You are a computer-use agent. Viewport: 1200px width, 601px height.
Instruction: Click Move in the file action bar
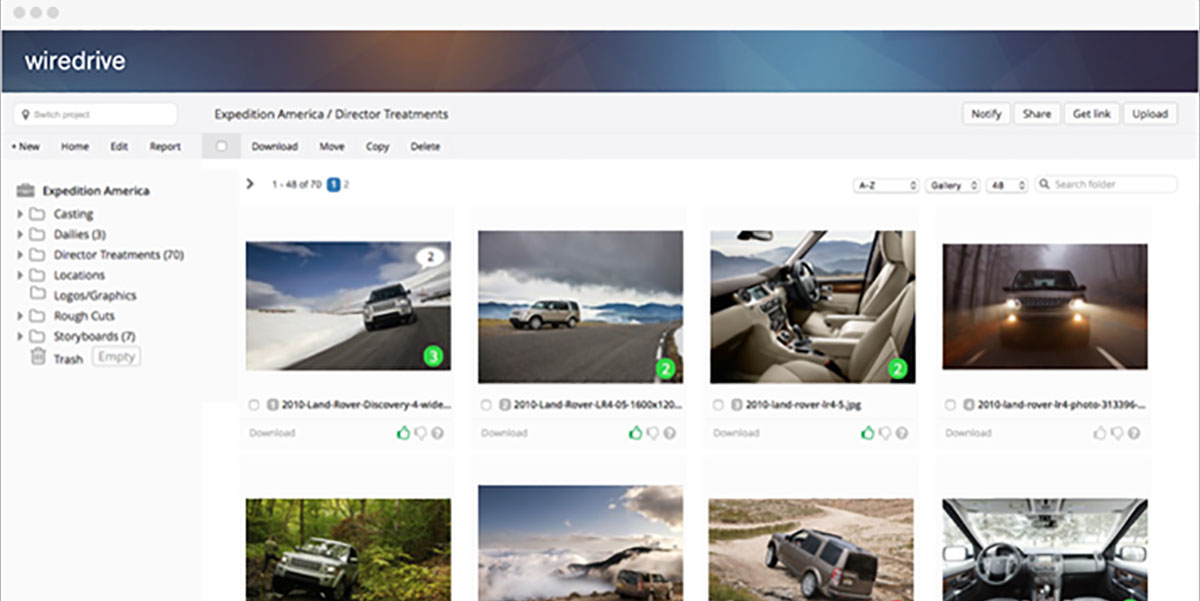tap(332, 146)
